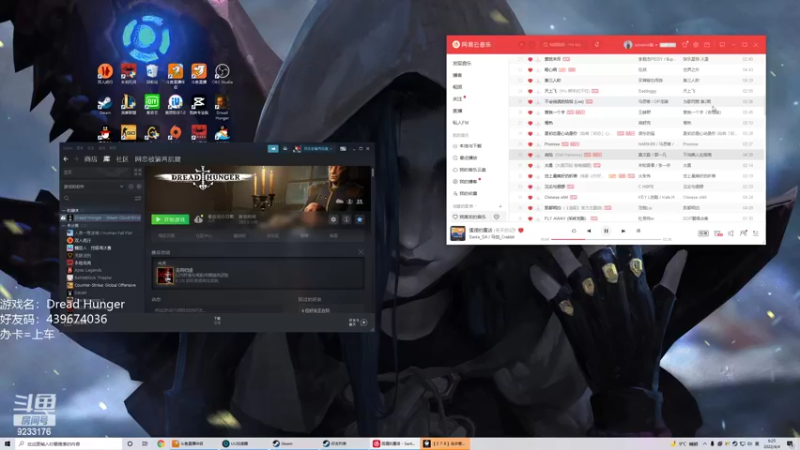The image size is (800, 450).
Task: Open Steam downloads at bottom center
Action: [217, 320]
